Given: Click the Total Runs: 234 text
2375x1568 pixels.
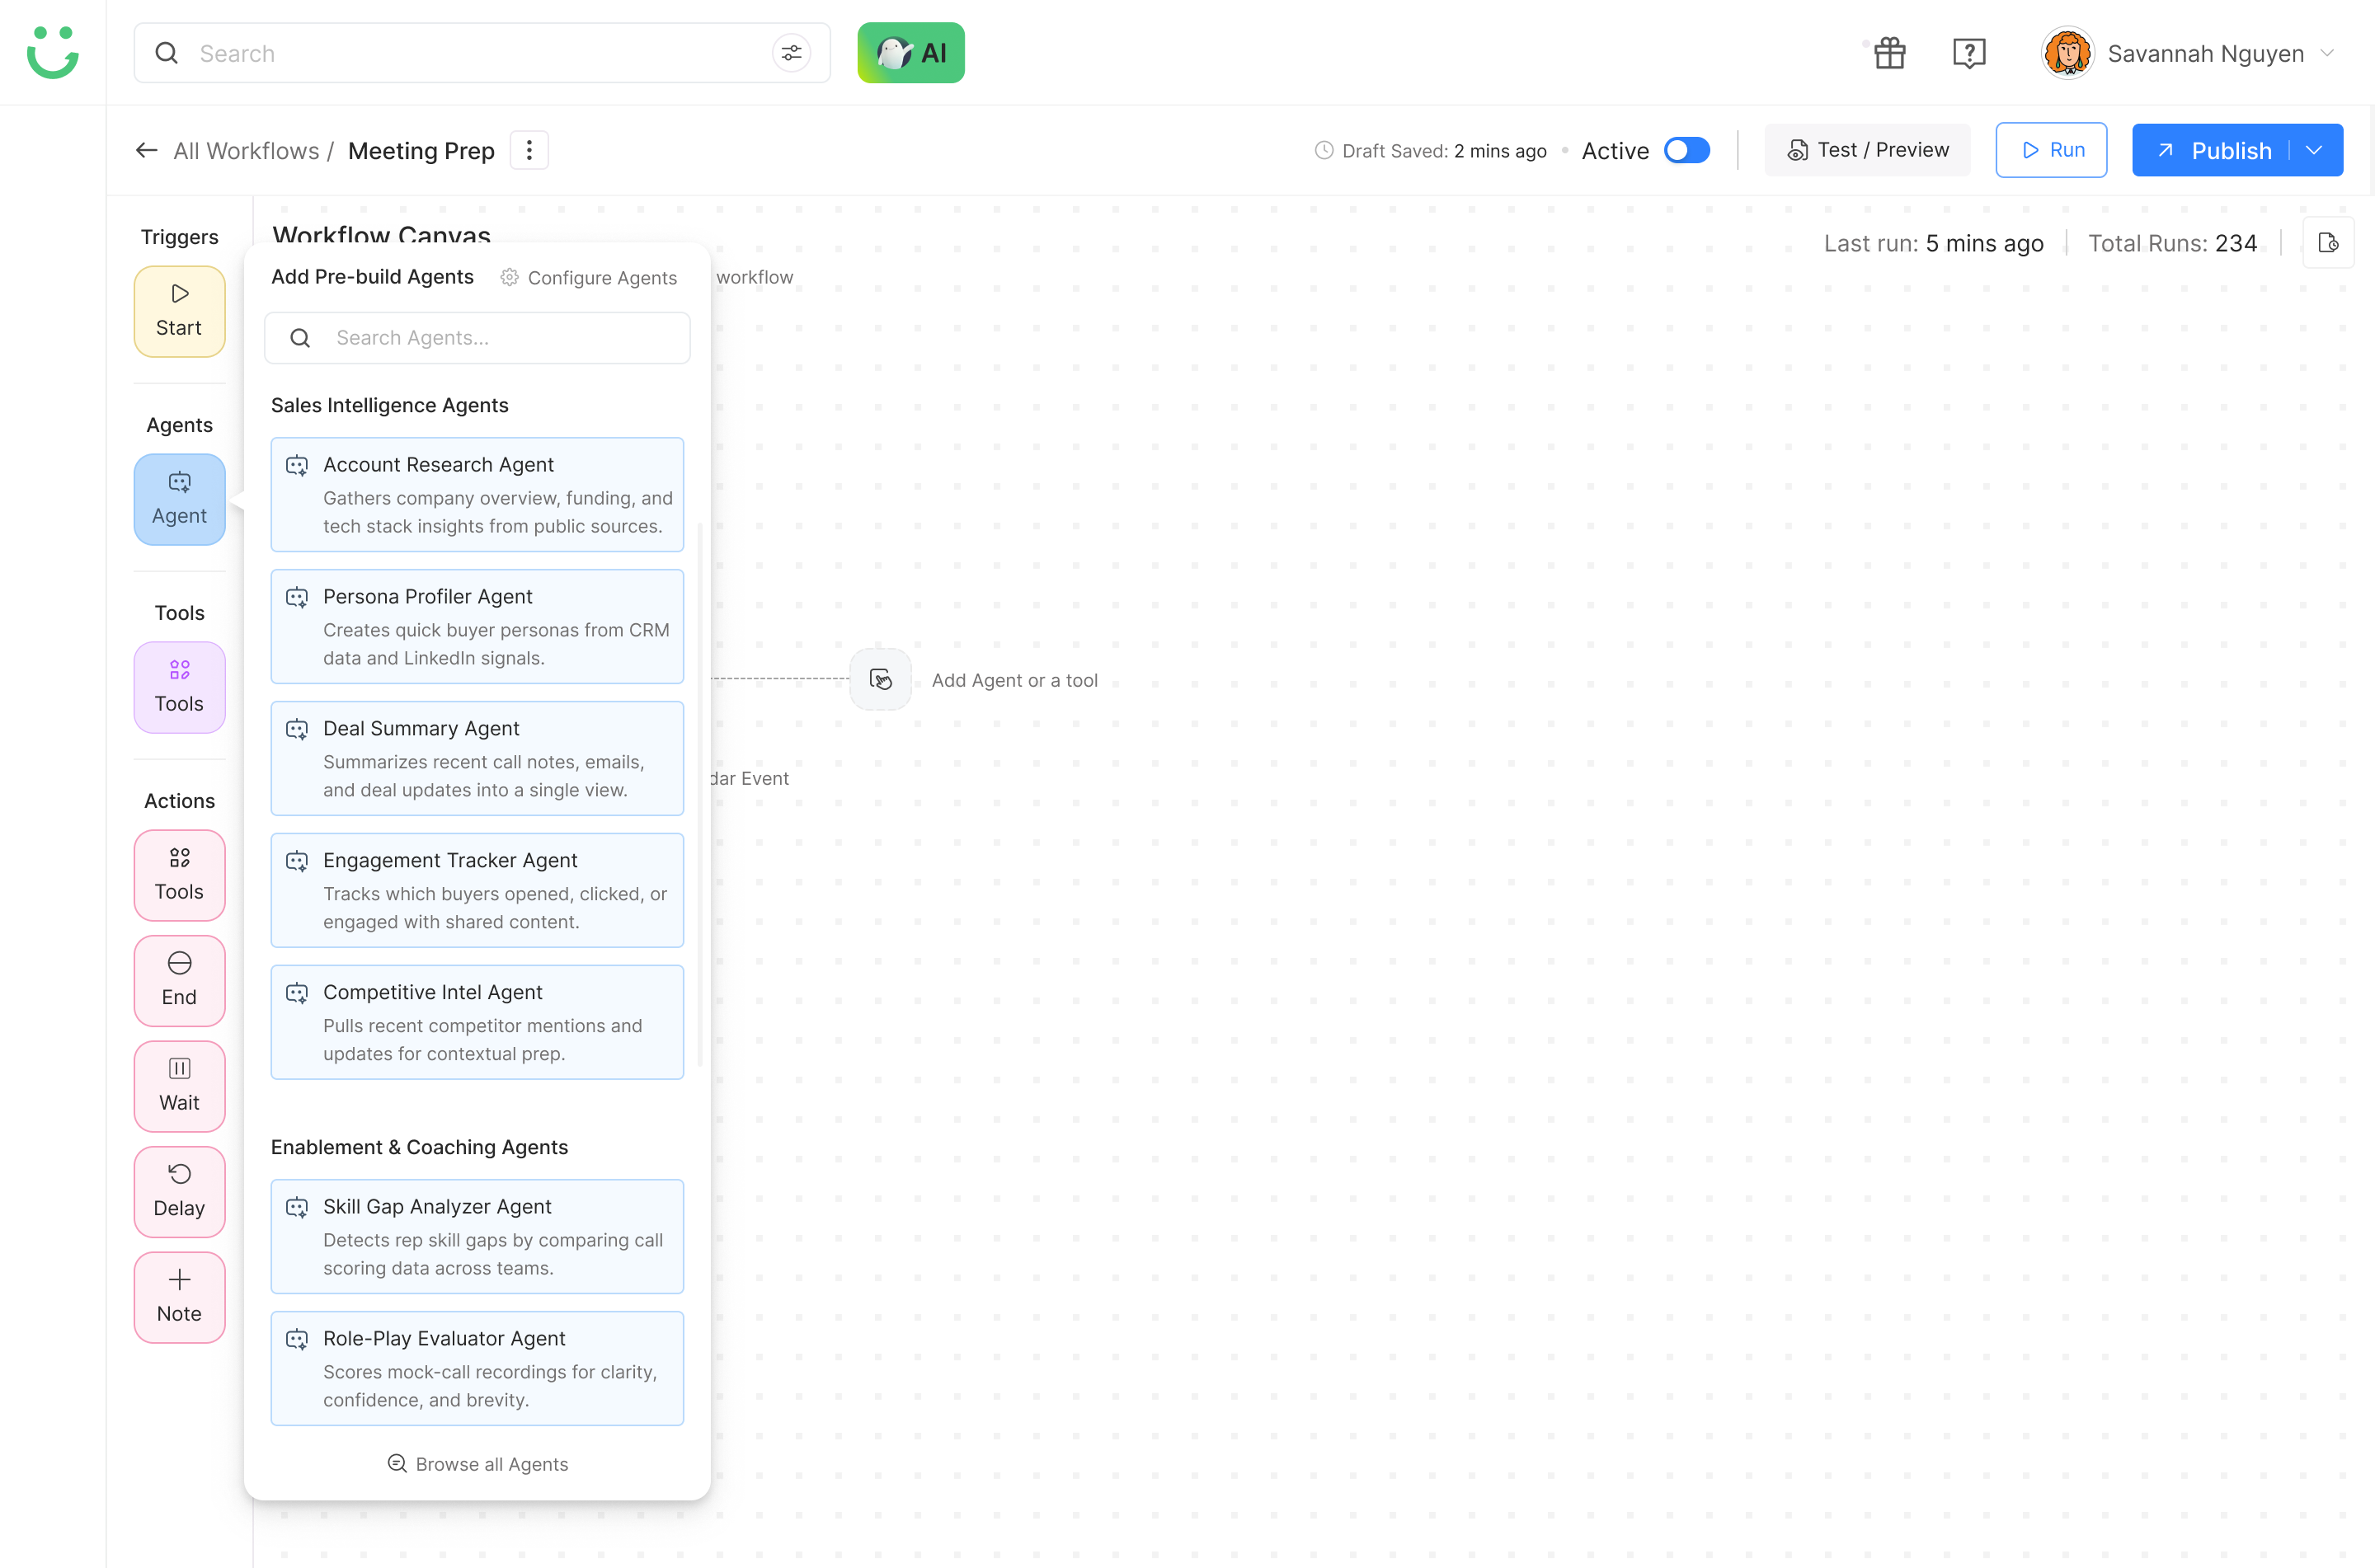Looking at the screenshot, I should tap(2172, 243).
